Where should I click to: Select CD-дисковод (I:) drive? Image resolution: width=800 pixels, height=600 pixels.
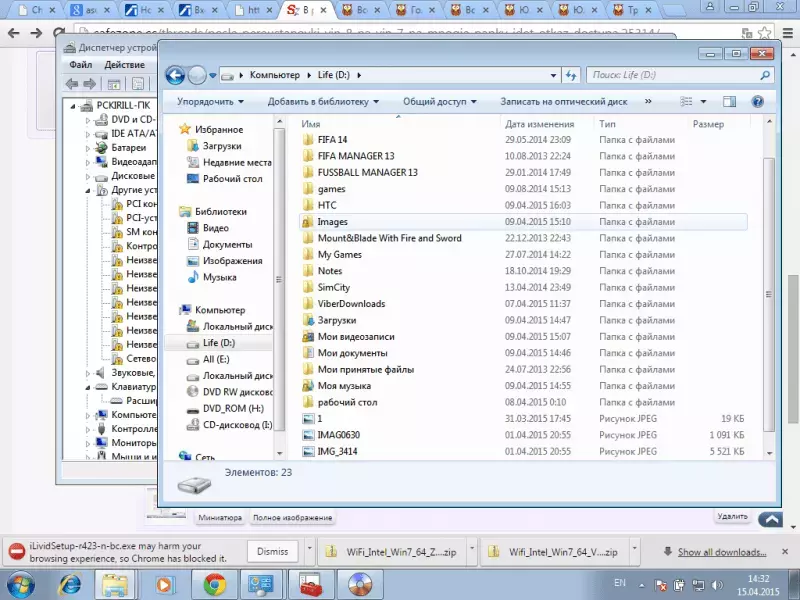[237, 425]
